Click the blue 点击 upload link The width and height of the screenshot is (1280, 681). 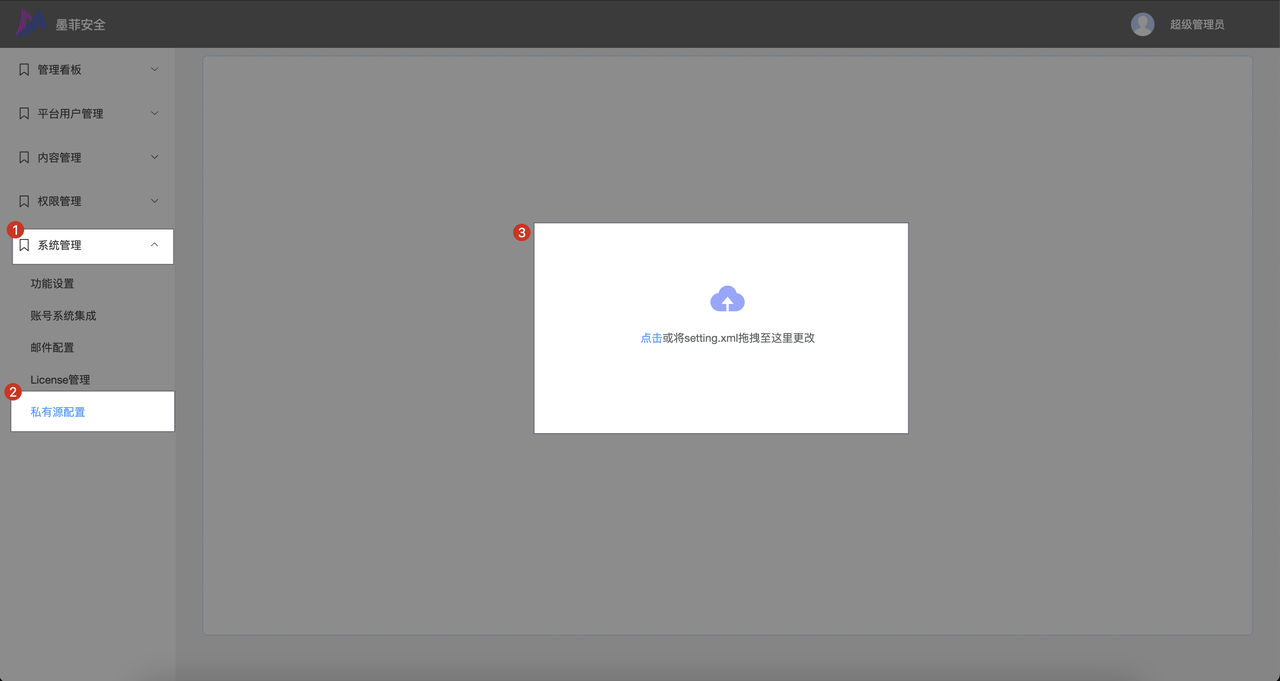pyautogui.click(x=651, y=339)
